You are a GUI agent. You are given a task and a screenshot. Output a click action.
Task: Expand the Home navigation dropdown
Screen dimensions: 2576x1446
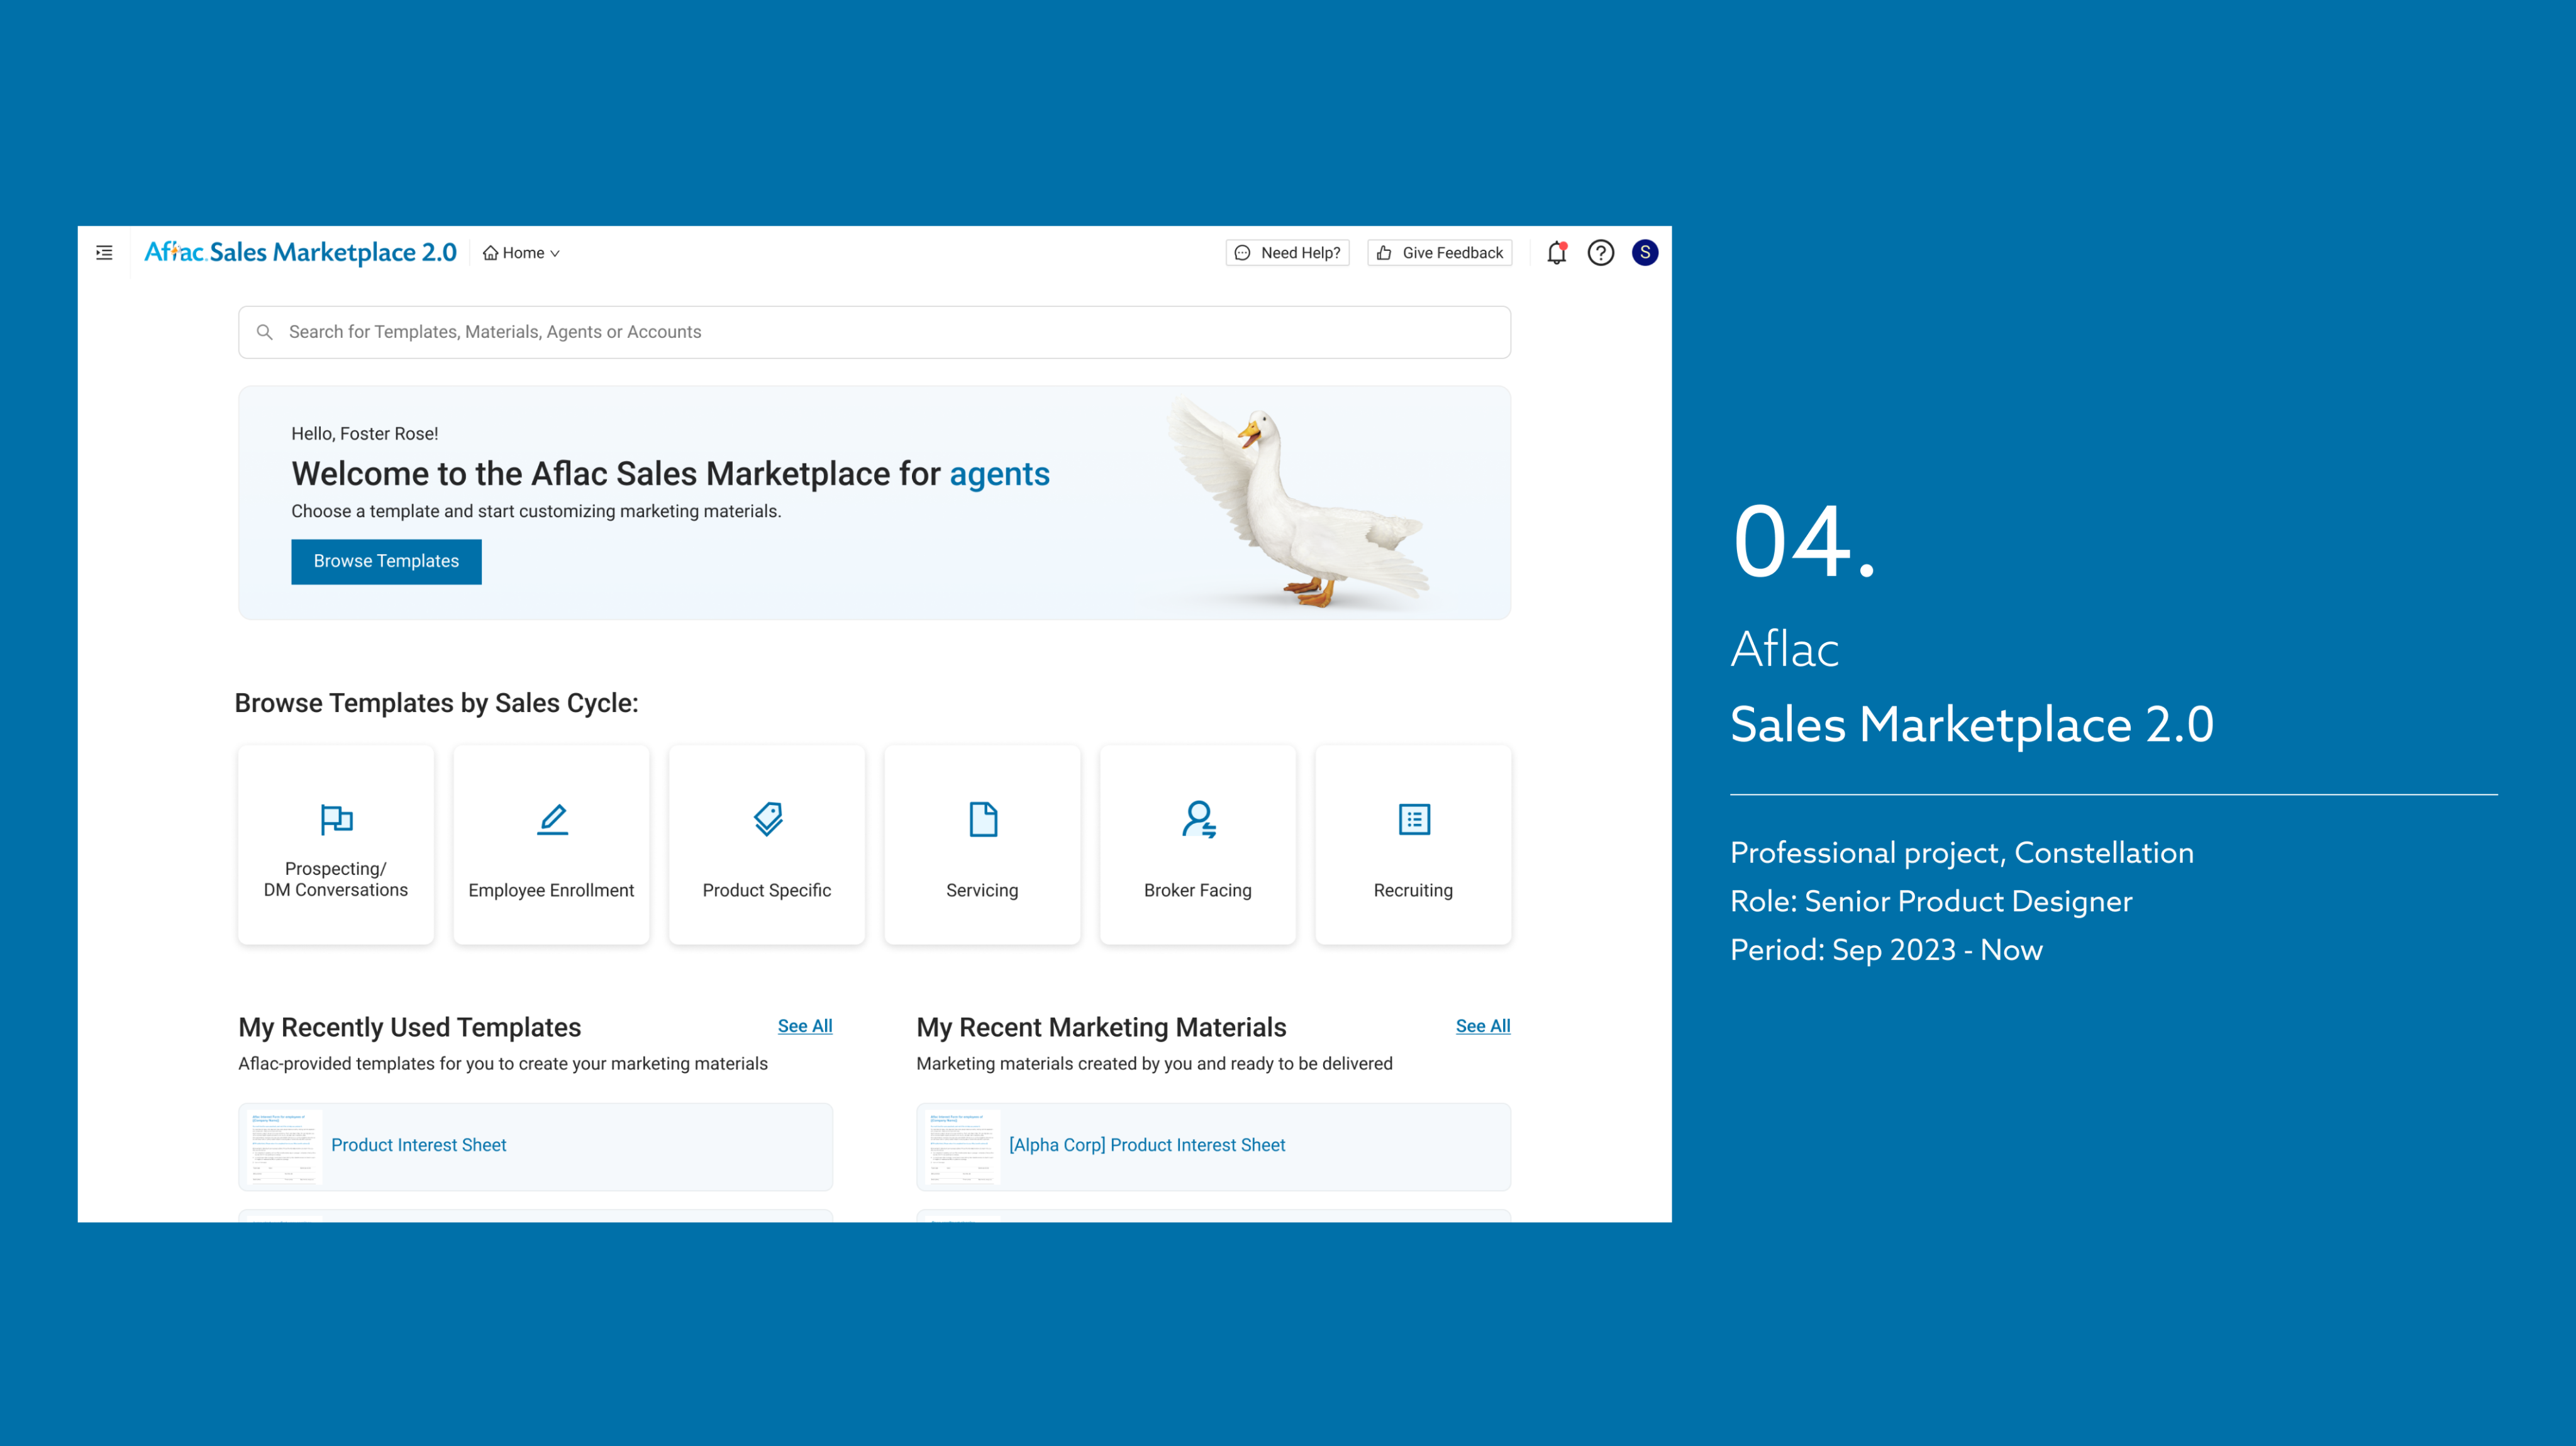pos(521,253)
